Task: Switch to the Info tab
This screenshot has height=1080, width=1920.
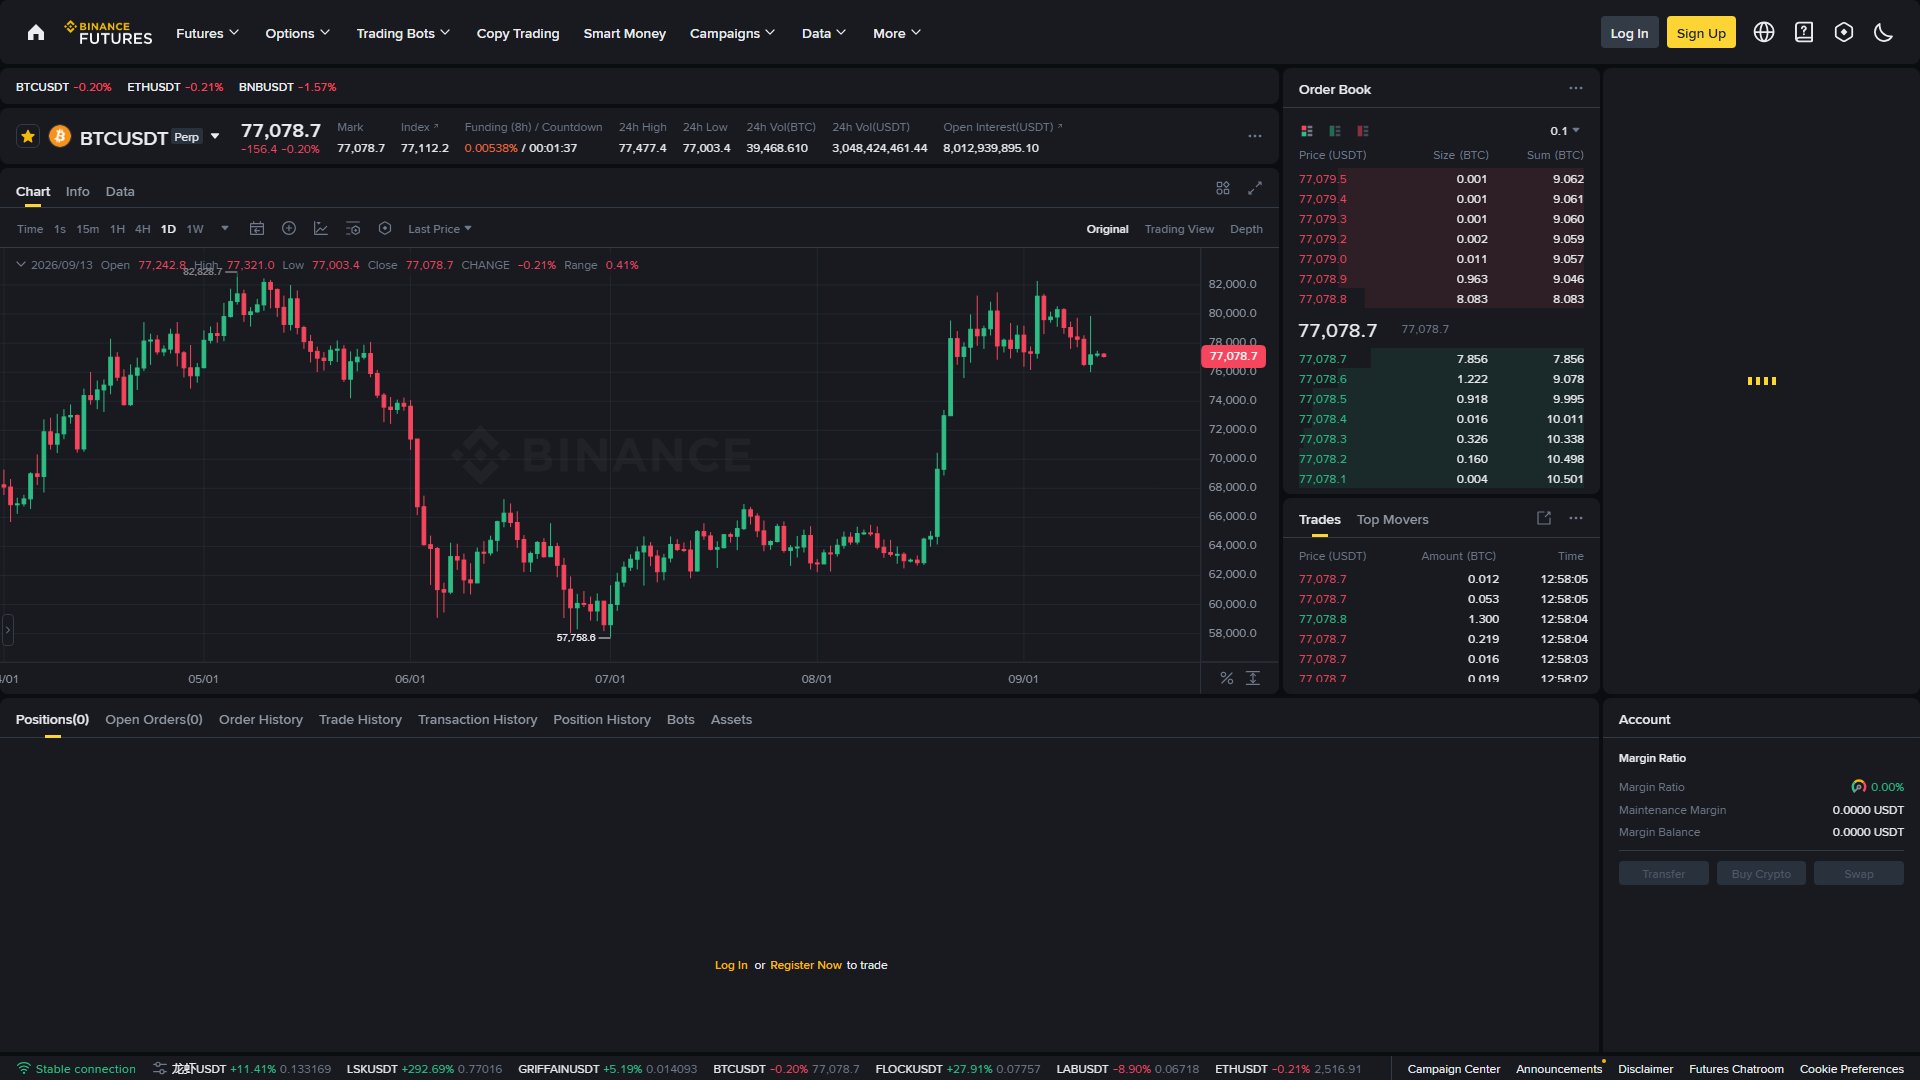Action: click(78, 191)
